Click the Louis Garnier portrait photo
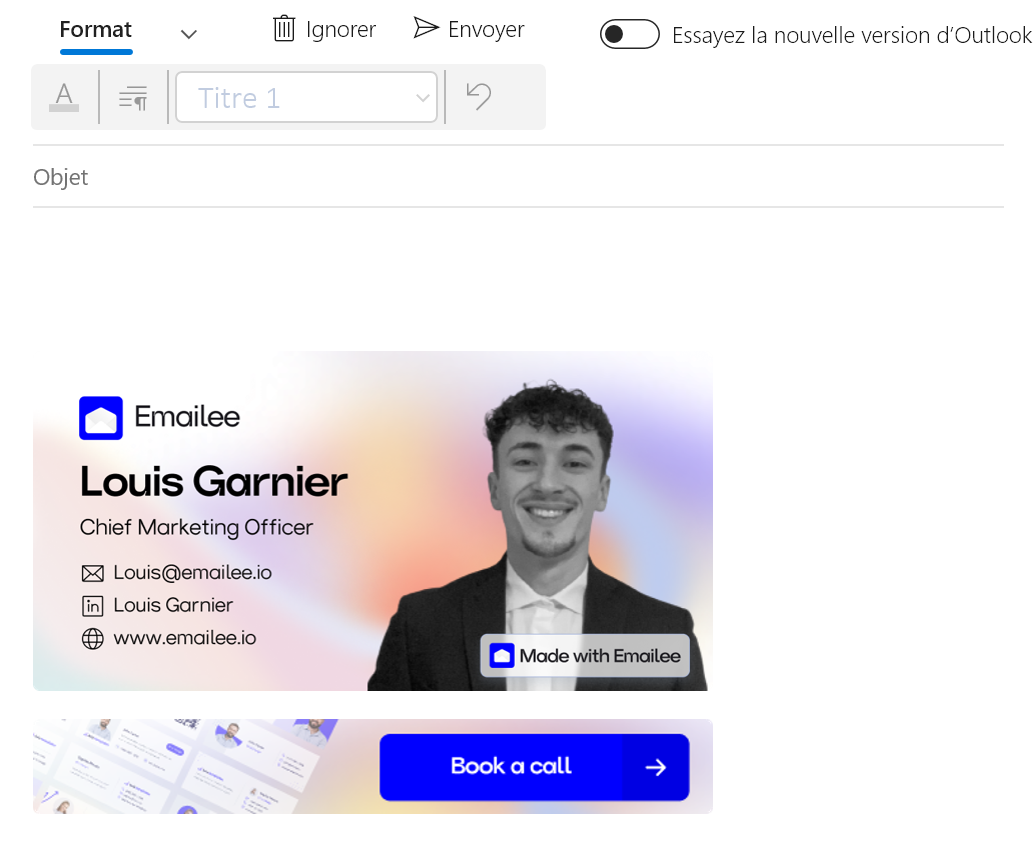 coord(540,536)
